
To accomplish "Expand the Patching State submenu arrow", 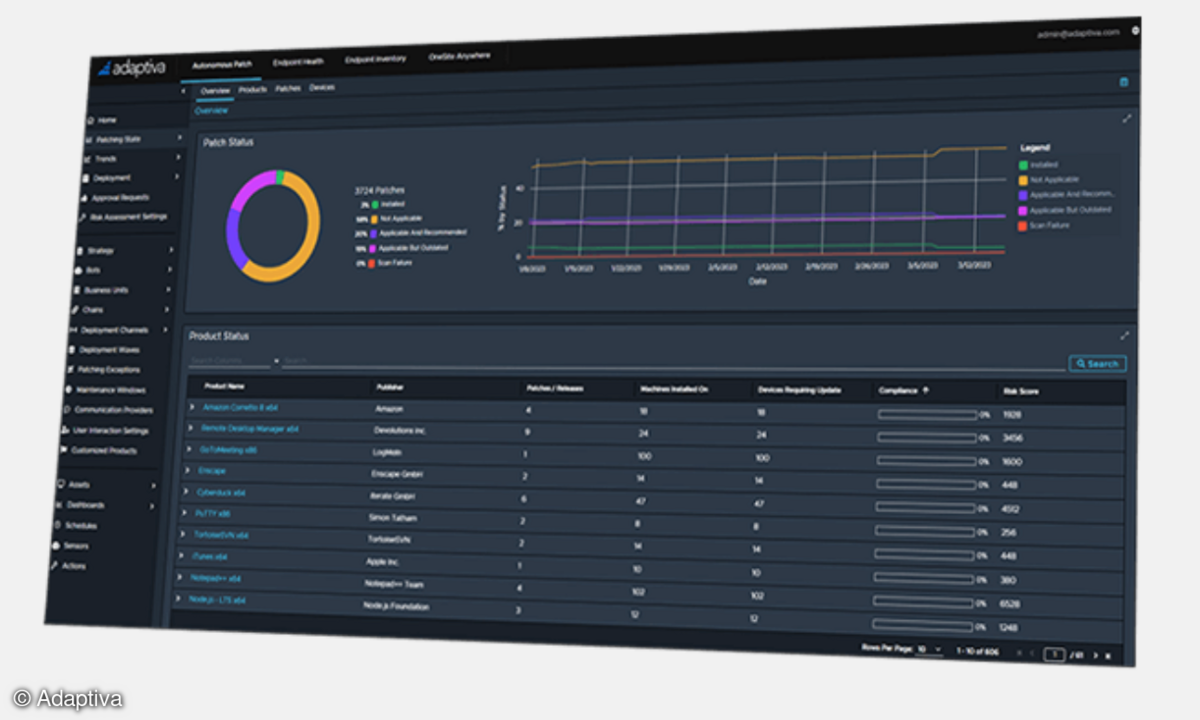I will [x=179, y=138].
